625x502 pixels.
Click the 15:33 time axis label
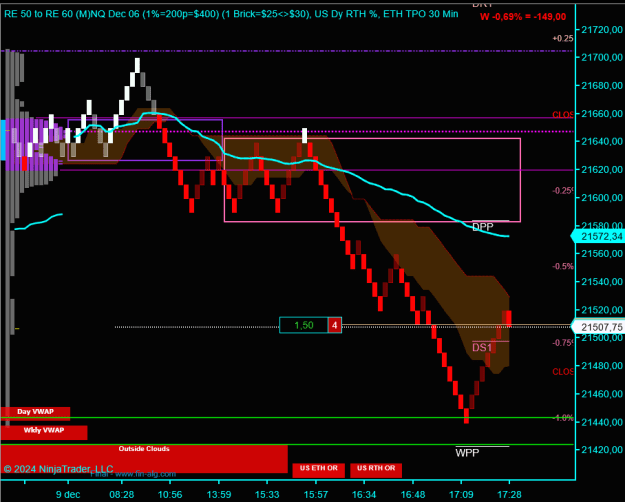267,495
